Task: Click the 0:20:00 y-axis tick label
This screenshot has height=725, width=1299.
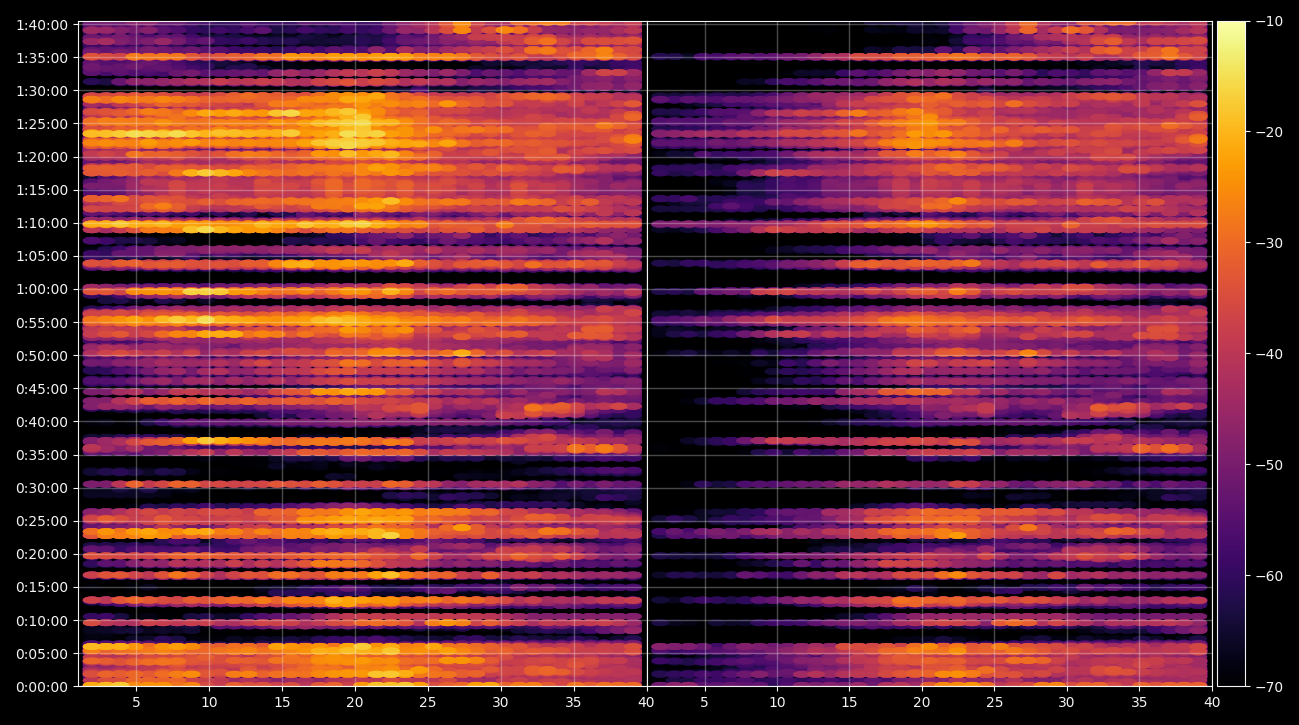Action: [x=43, y=554]
